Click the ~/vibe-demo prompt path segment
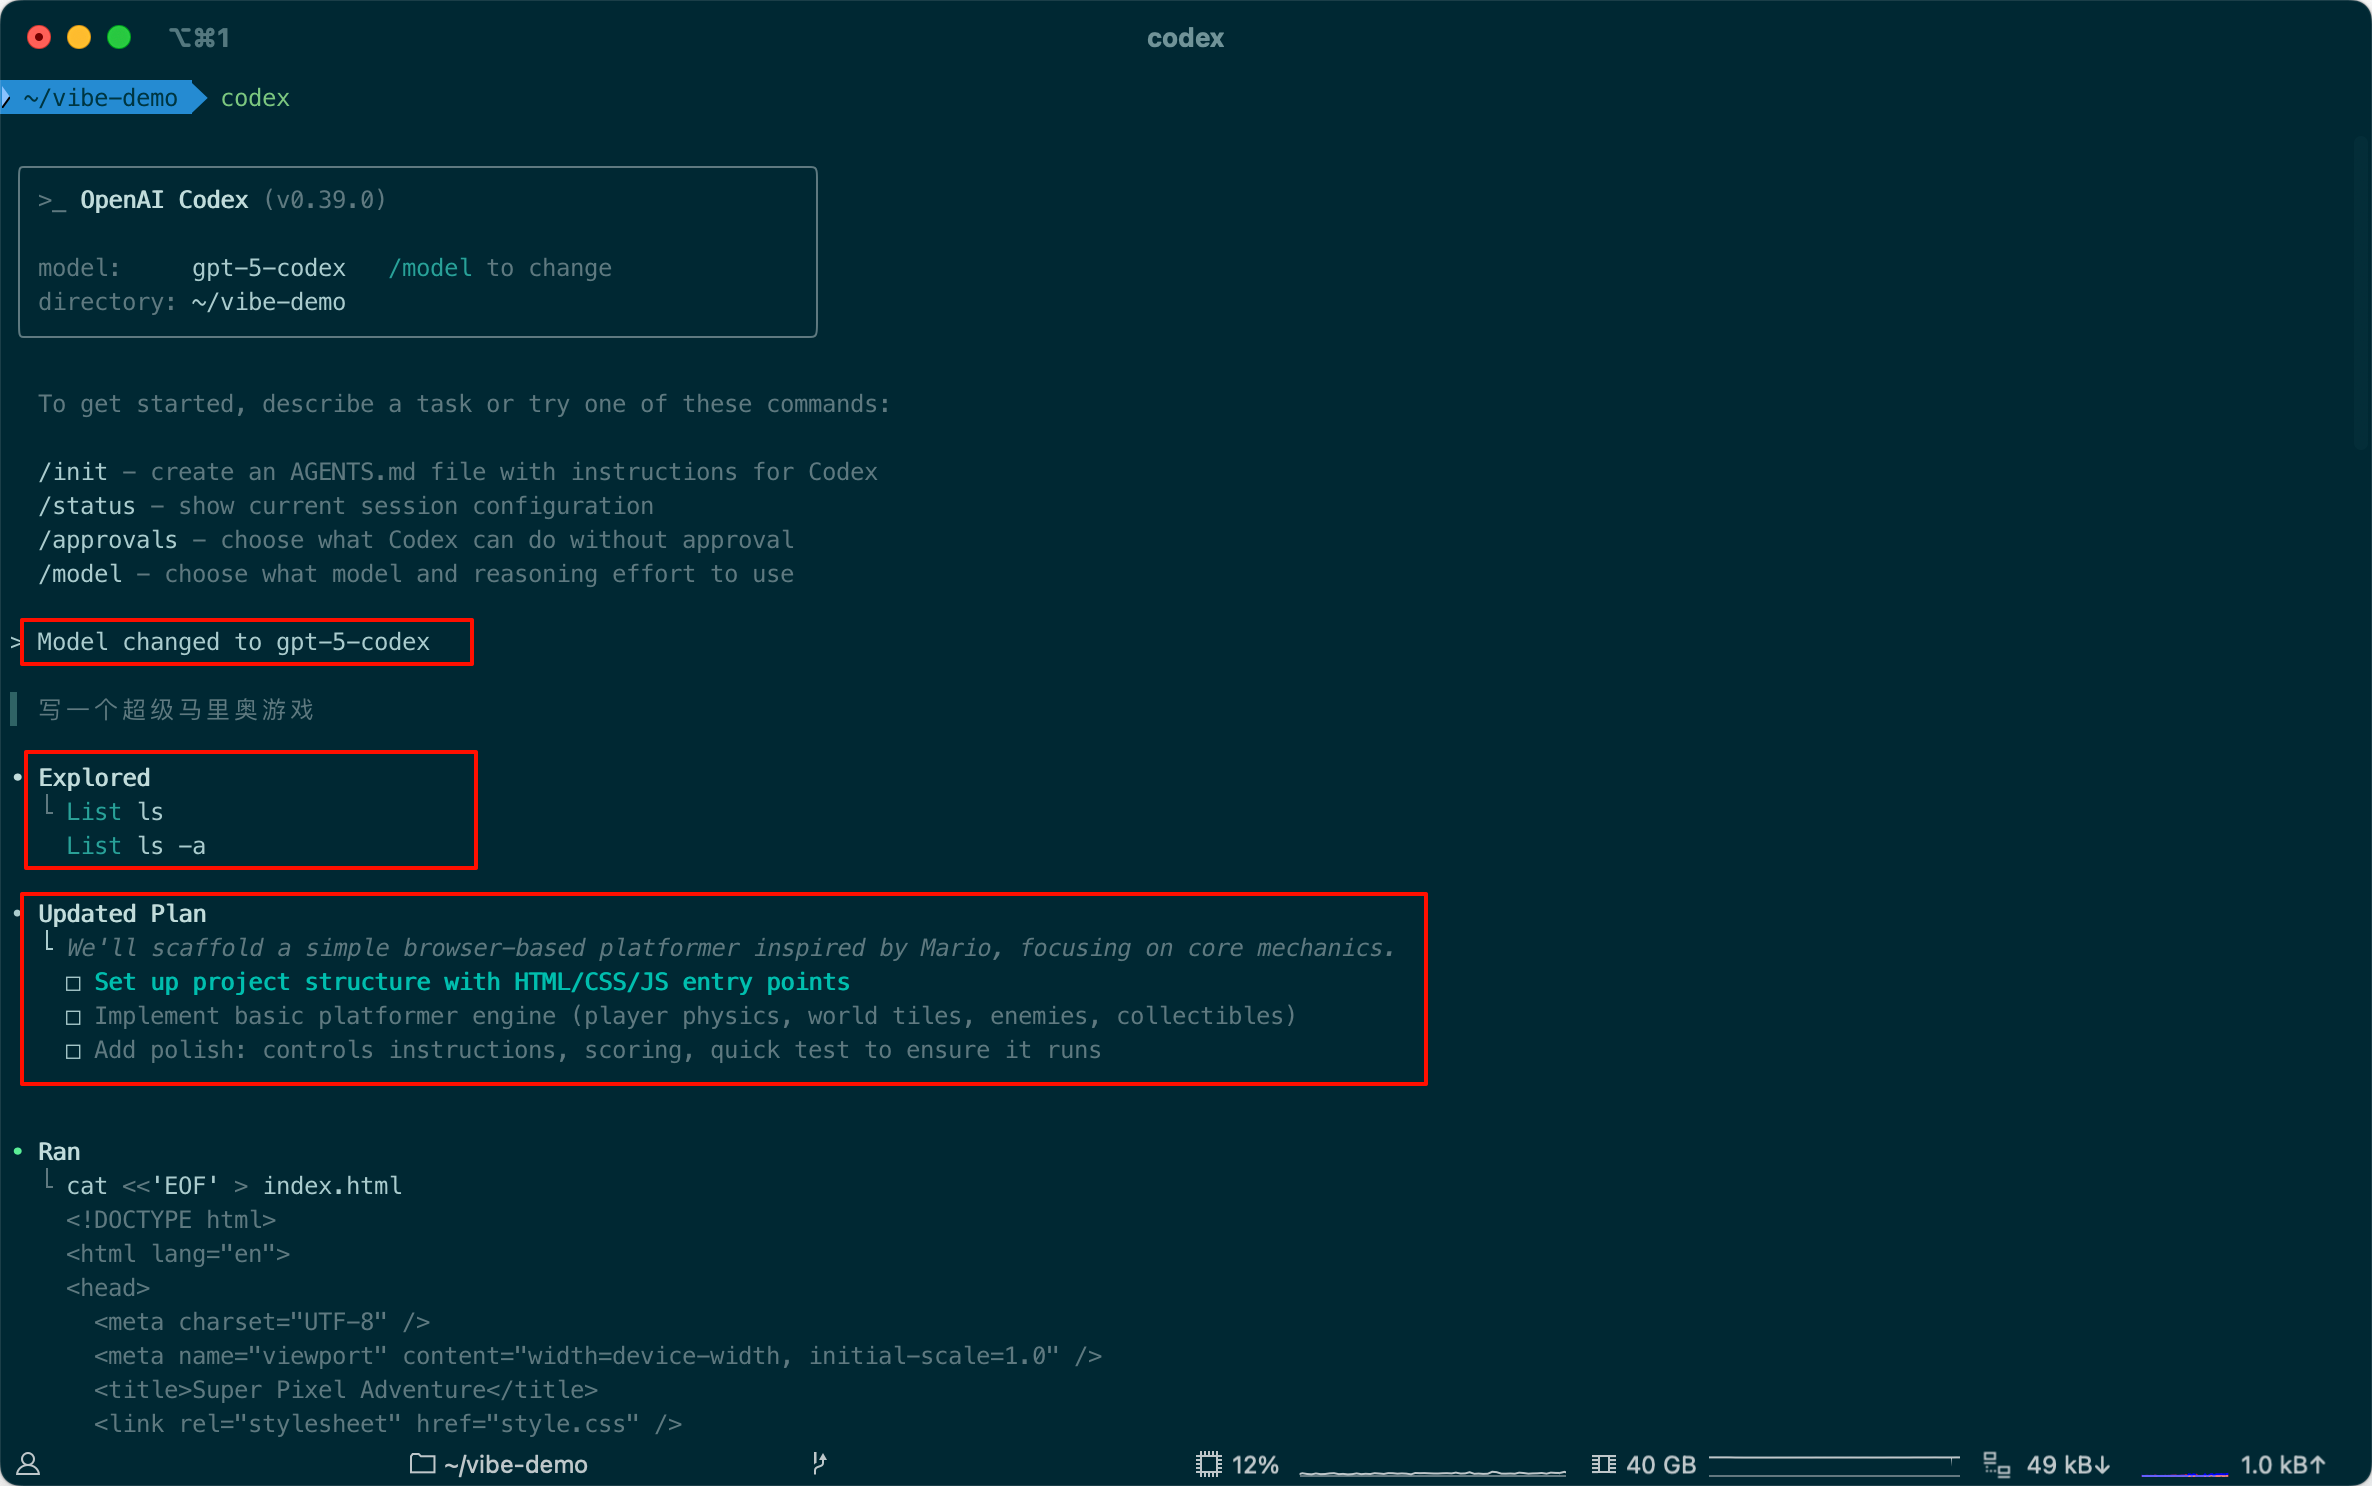This screenshot has height=1486, width=2372. 100,98
